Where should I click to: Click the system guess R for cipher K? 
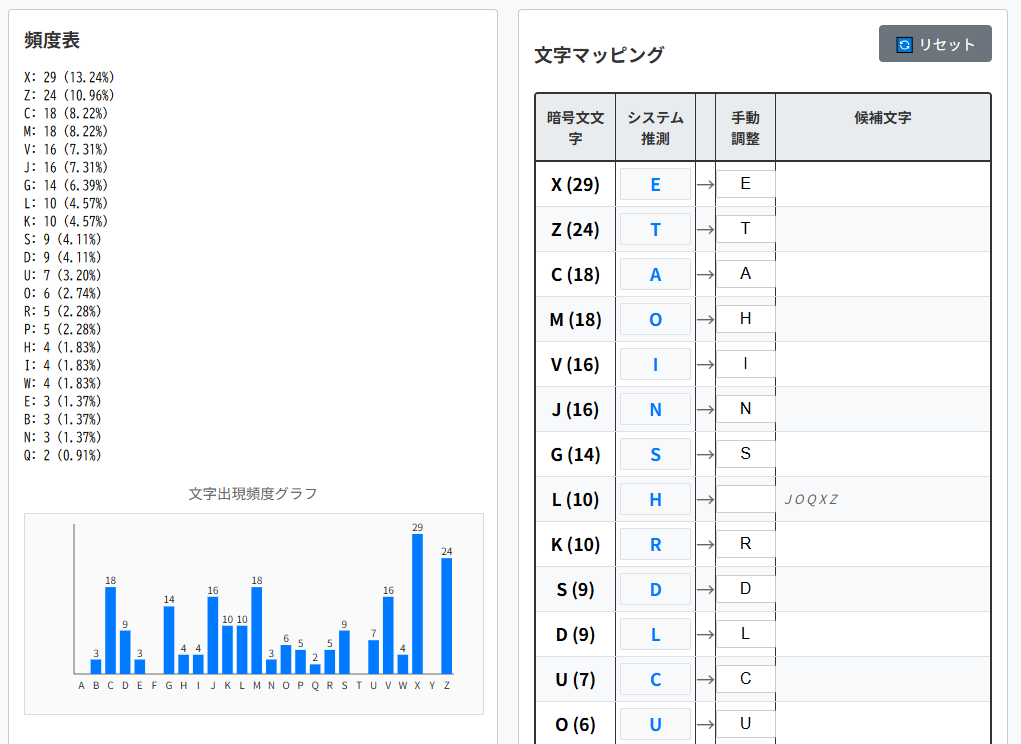[x=655, y=544]
